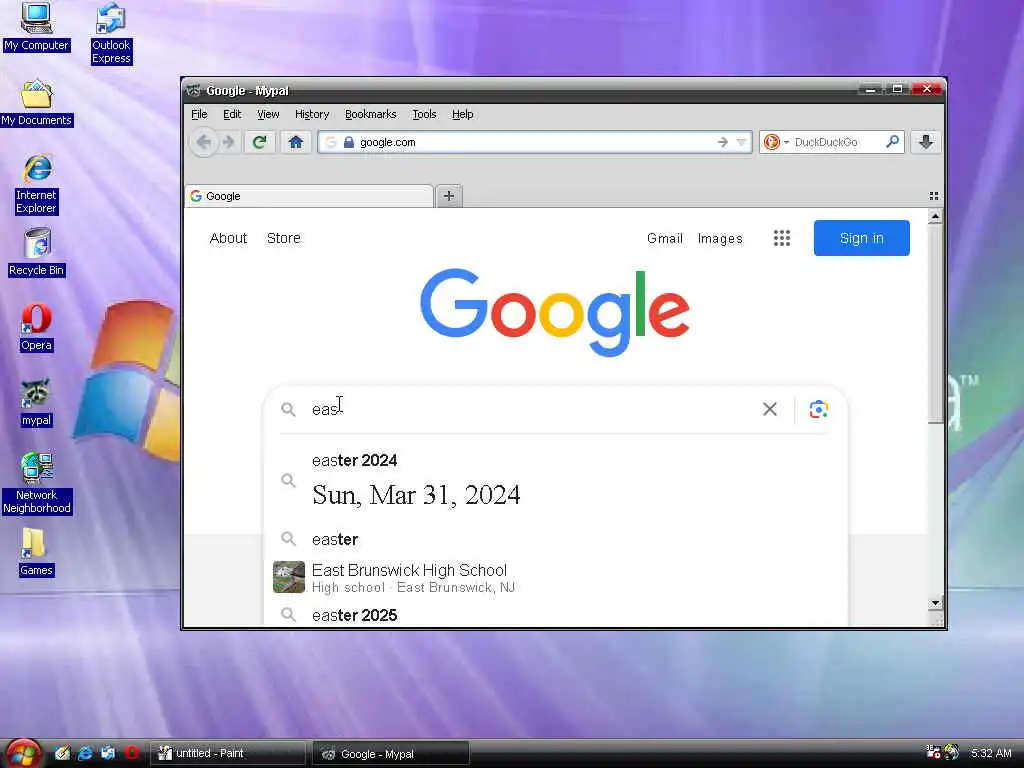The height and width of the screenshot is (768, 1024).
Task: Select the Internet Explorer desktop icon
Action: coord(37,184)
